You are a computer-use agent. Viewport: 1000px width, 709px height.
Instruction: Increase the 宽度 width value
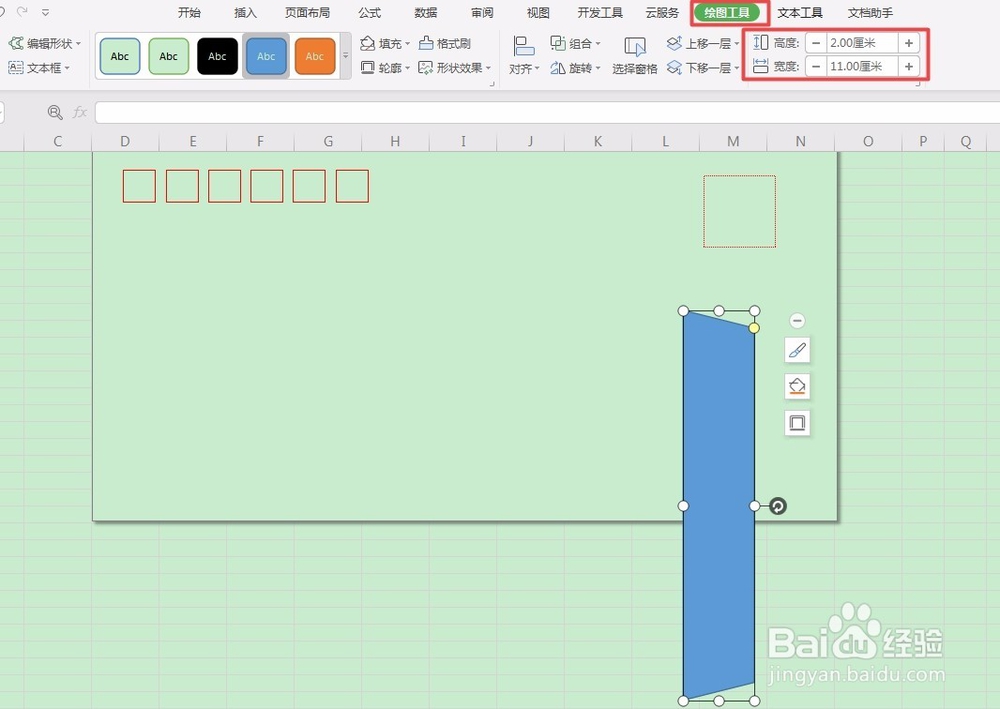tap(909, 66)
